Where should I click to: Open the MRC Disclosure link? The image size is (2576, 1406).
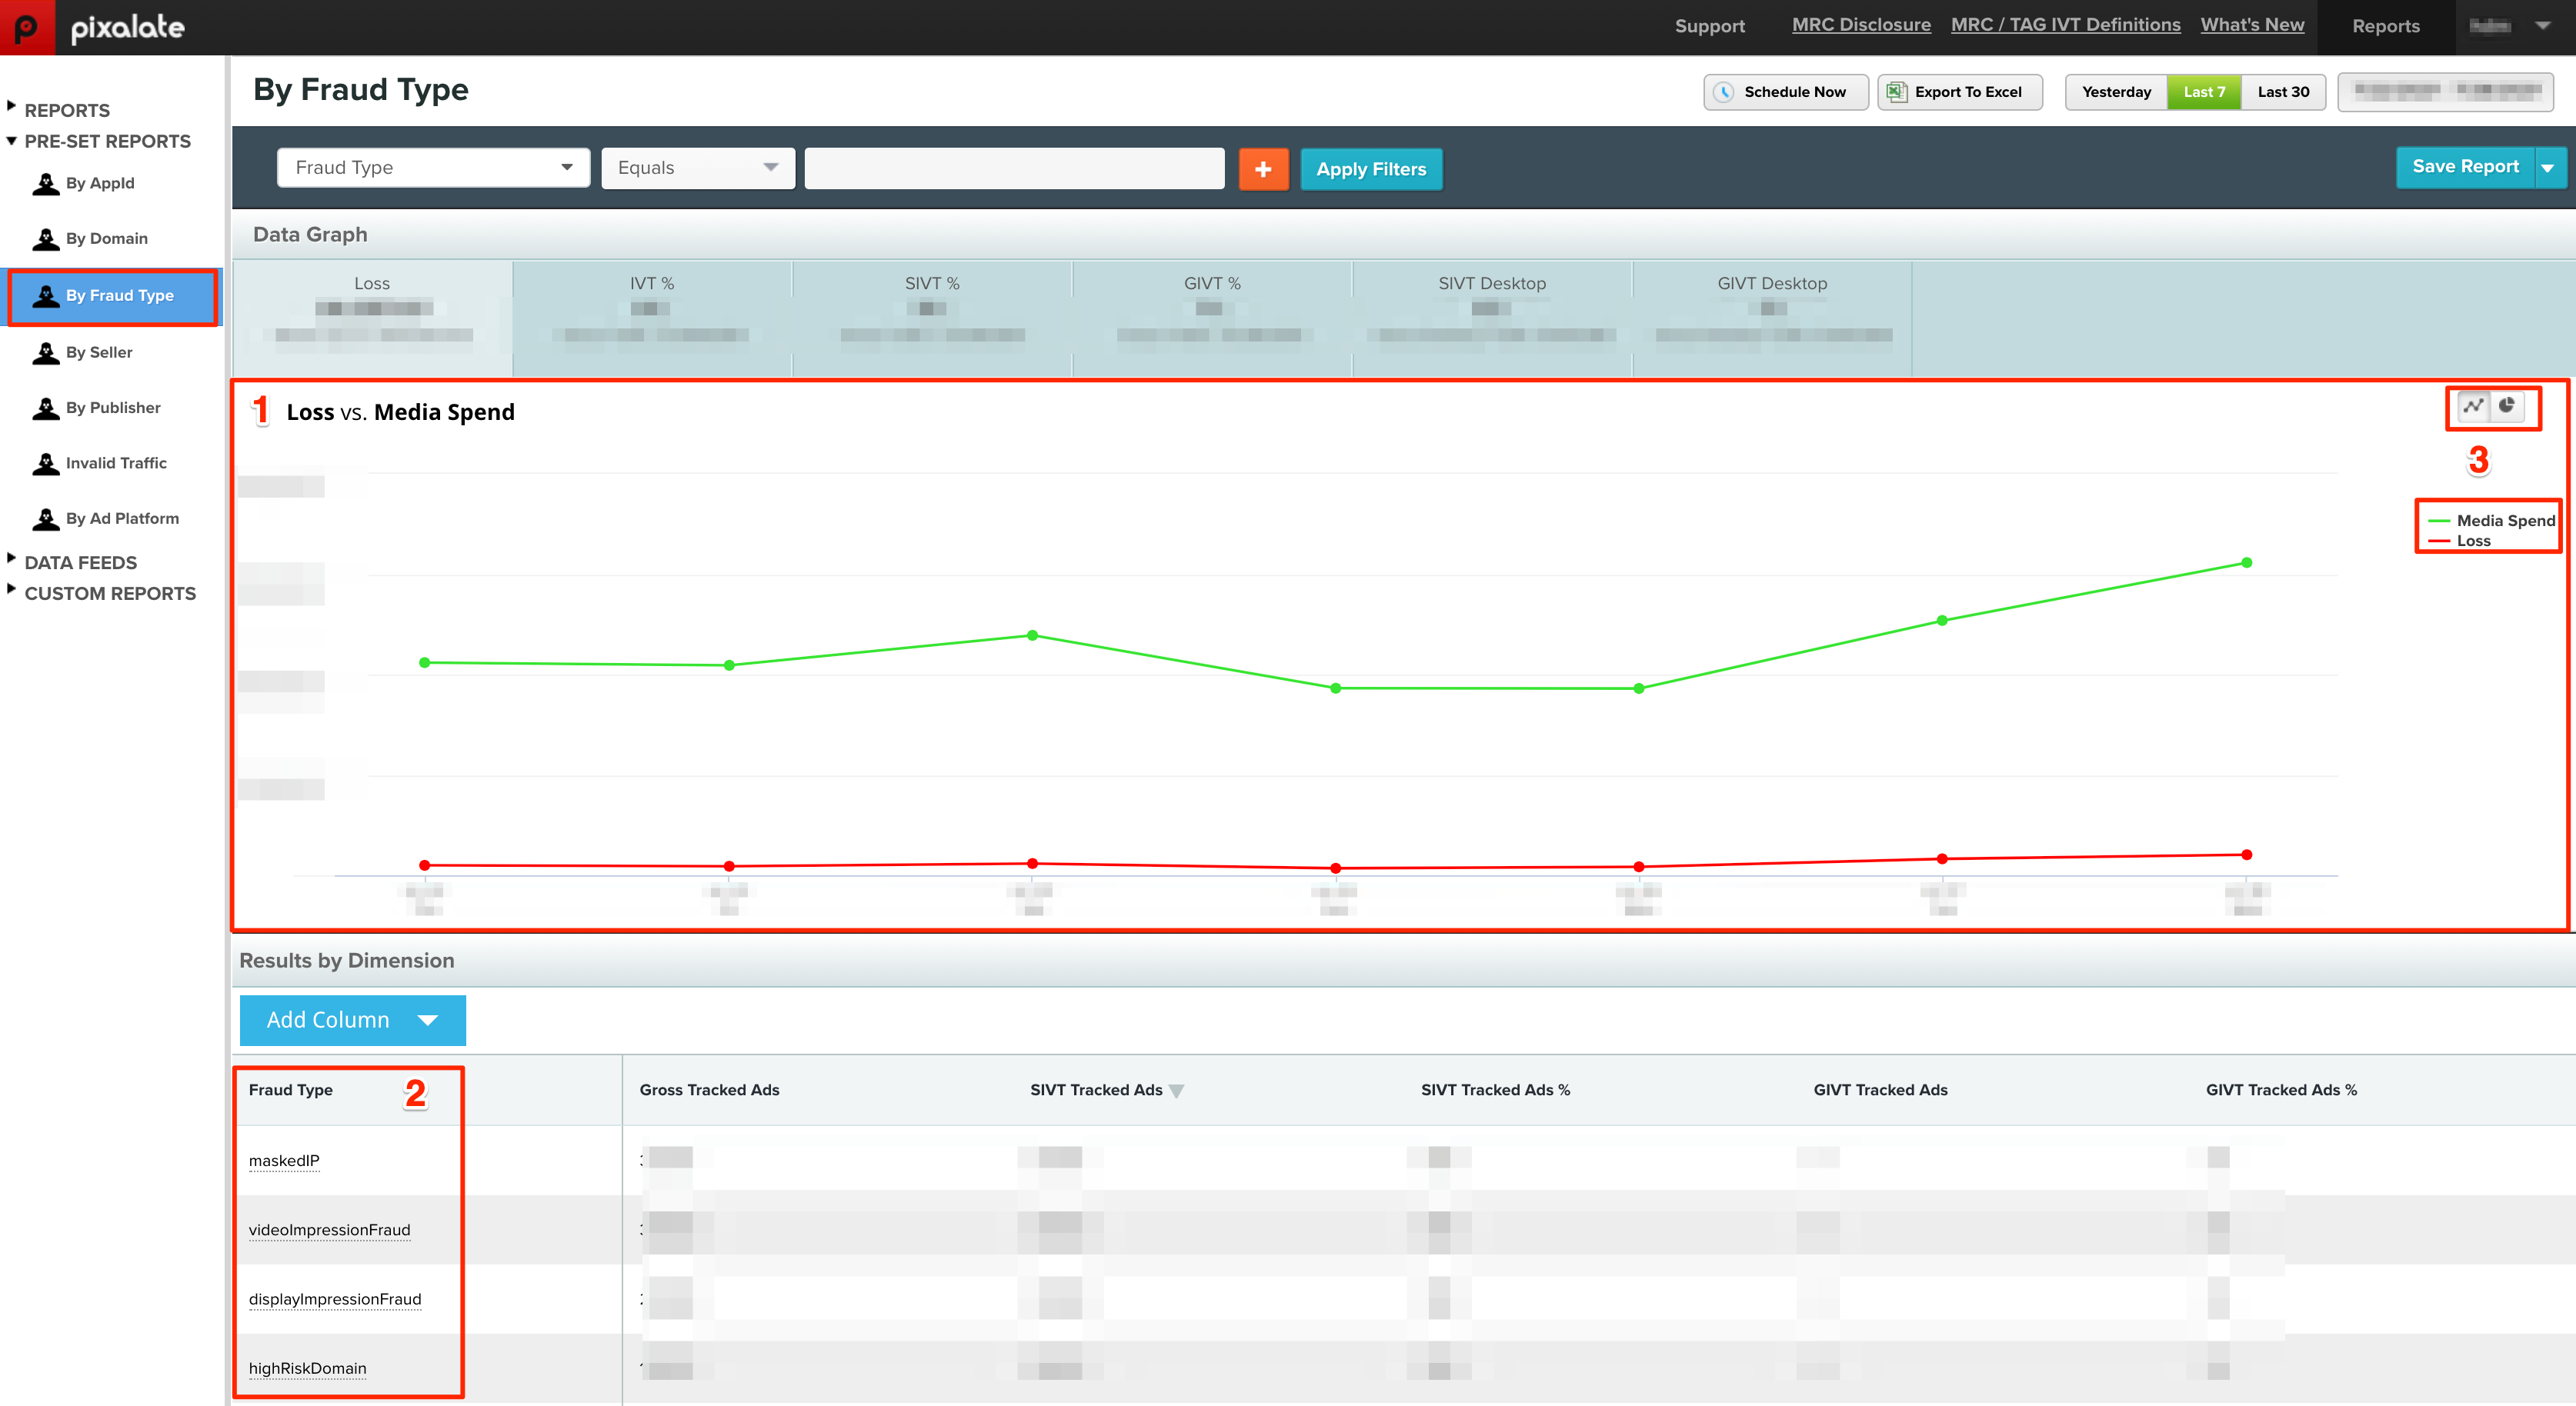1861,25
